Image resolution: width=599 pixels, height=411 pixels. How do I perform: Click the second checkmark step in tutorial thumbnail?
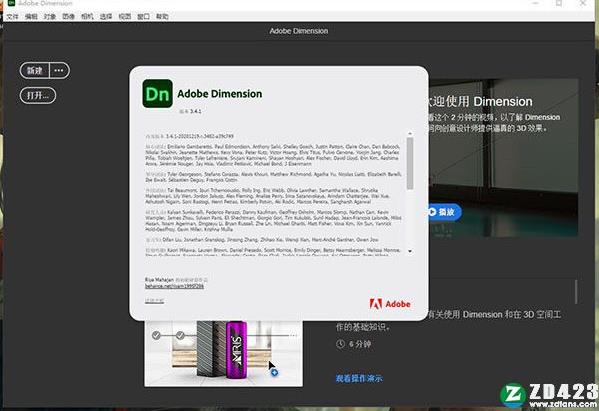[x=180, y=335]
